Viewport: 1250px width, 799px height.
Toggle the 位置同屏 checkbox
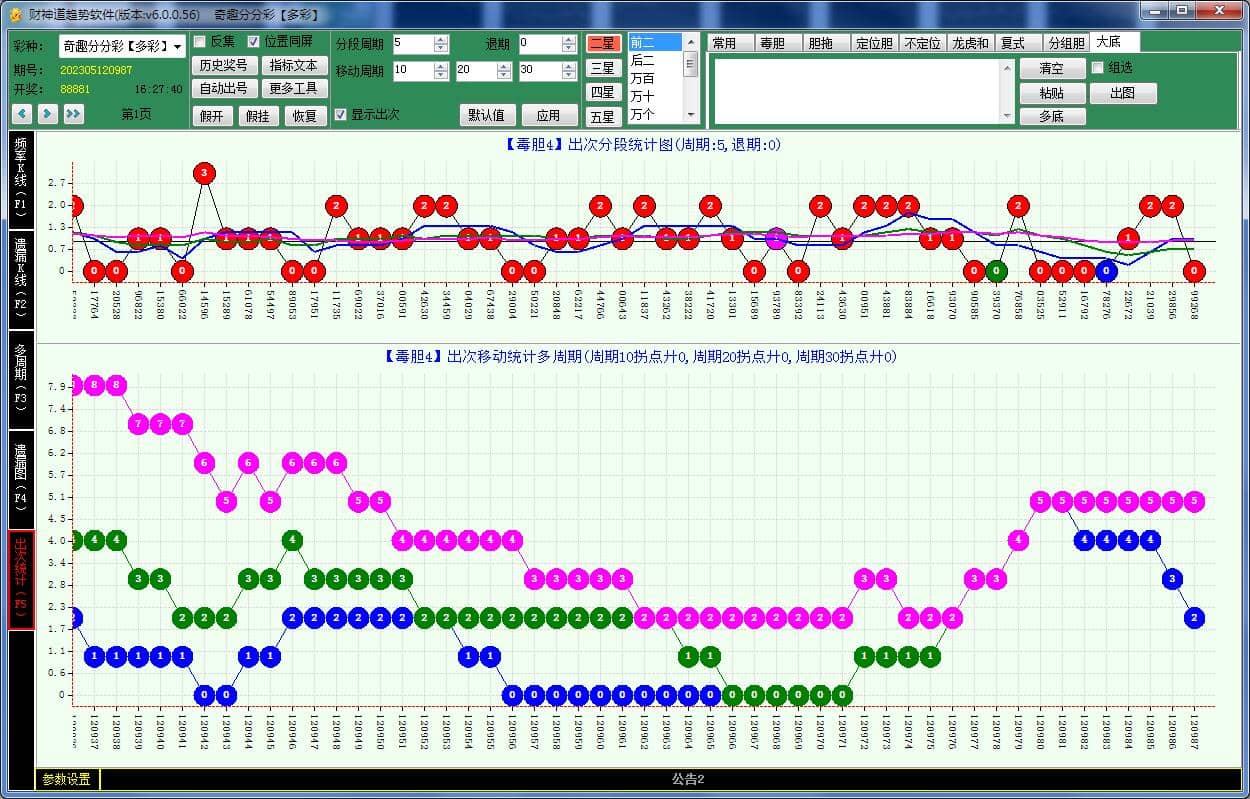[254, 42]
